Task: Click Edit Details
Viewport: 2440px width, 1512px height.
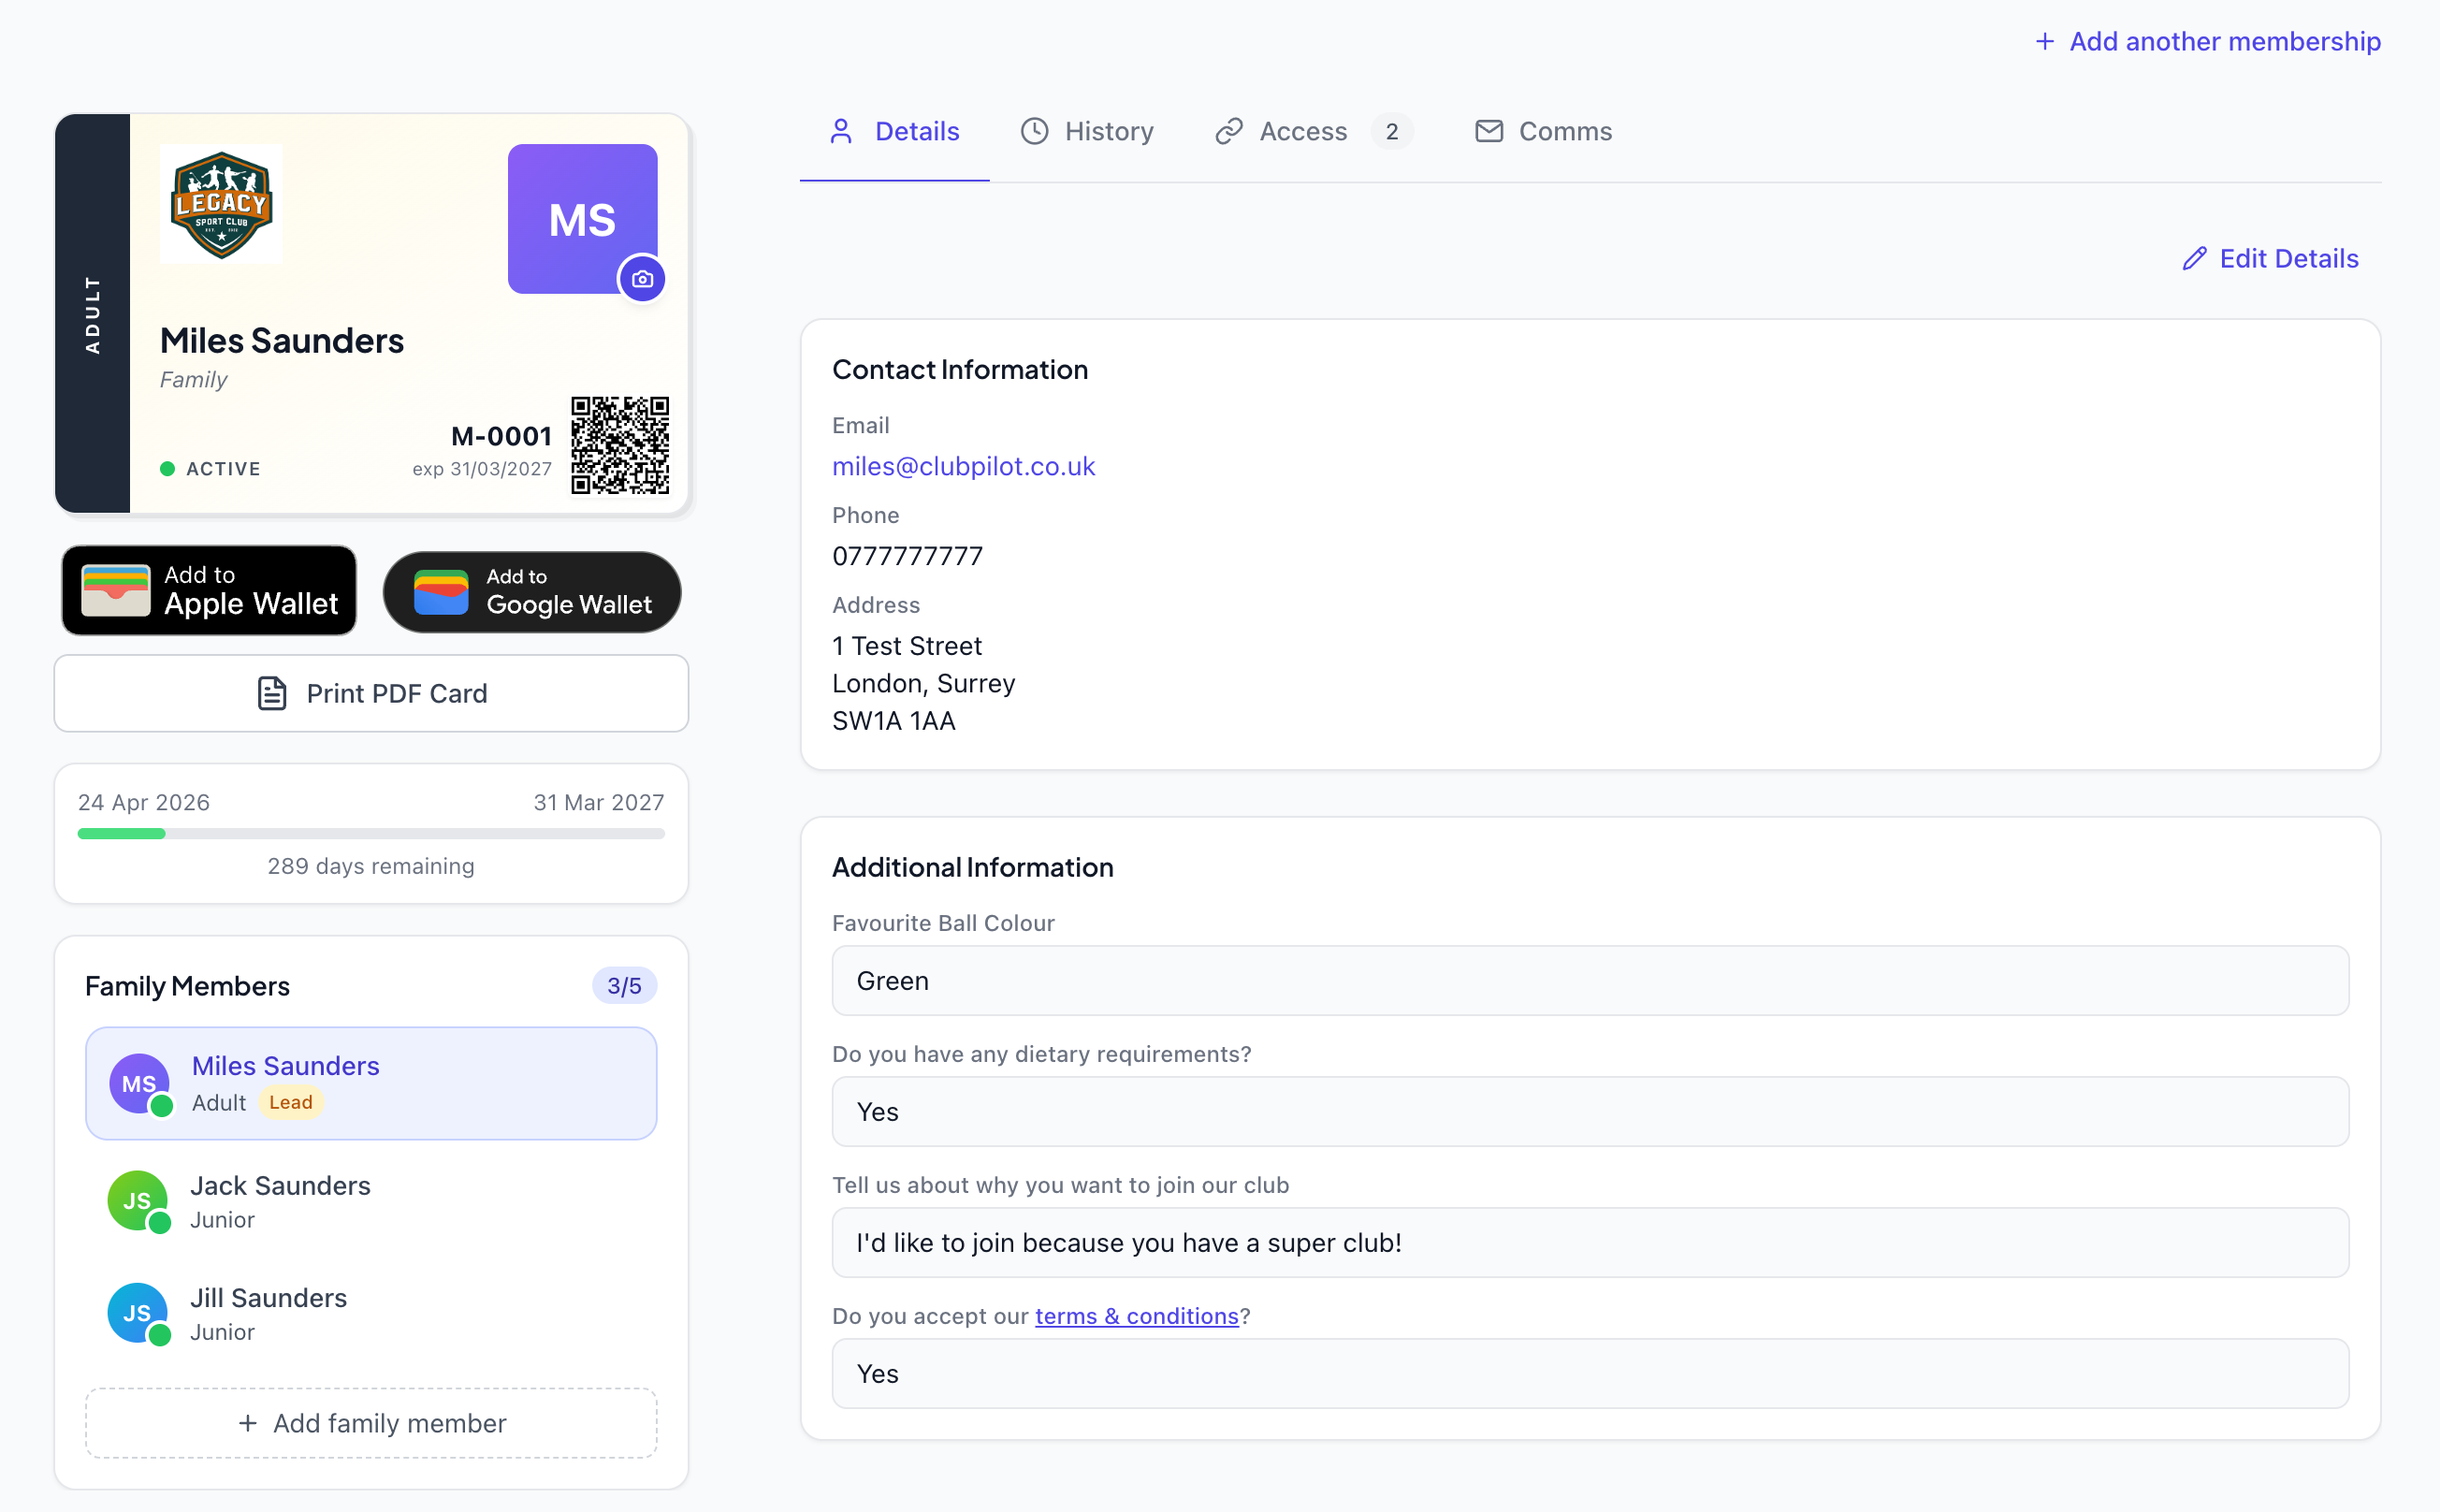Action: click(2270, 259)
